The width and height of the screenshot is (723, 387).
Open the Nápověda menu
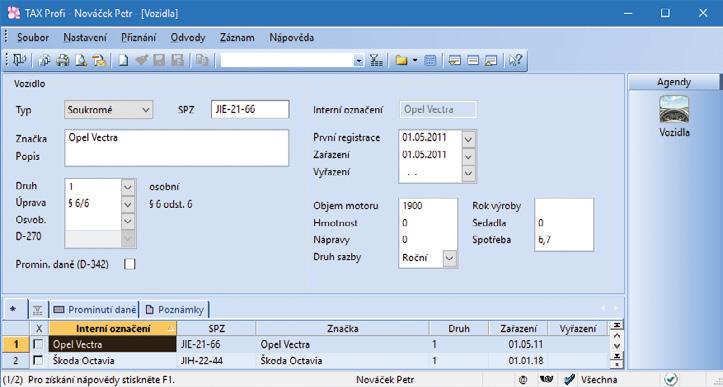click(x=292, y=38)
